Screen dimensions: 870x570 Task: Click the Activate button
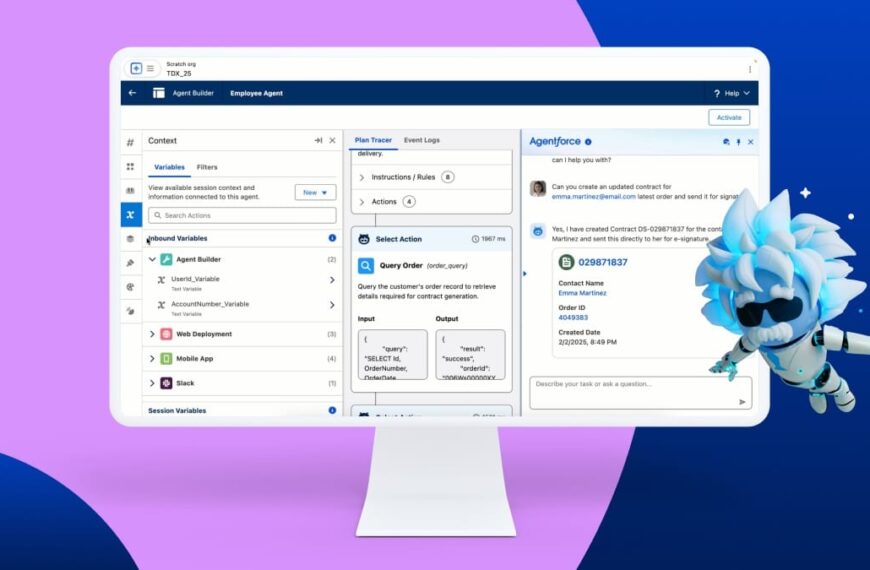click(729, 118)
